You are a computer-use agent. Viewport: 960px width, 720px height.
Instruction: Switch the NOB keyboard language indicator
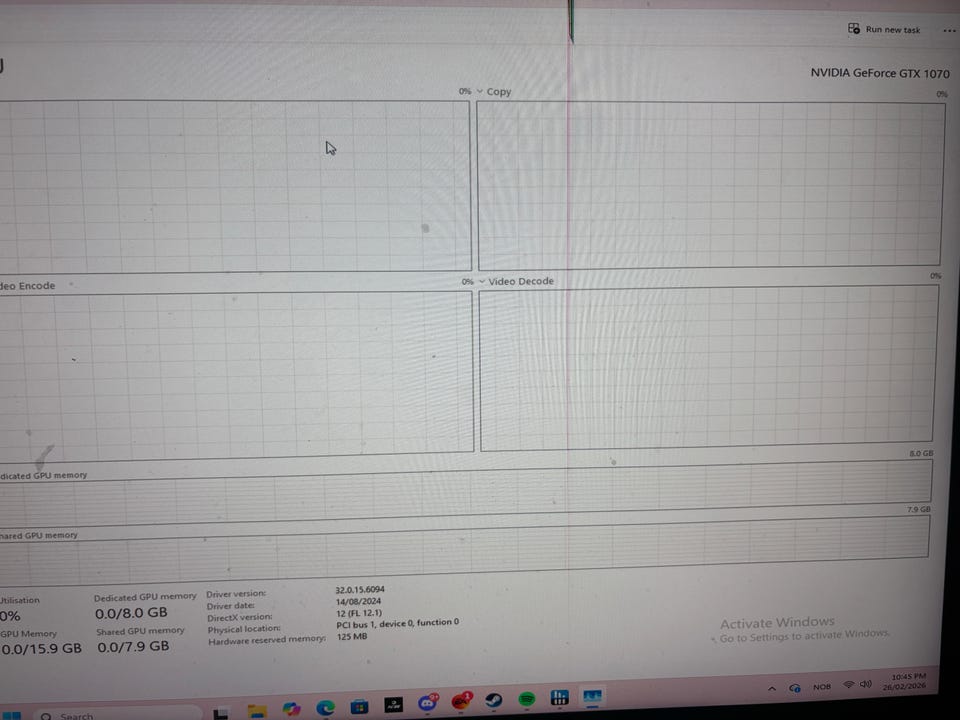pos(822,687)
